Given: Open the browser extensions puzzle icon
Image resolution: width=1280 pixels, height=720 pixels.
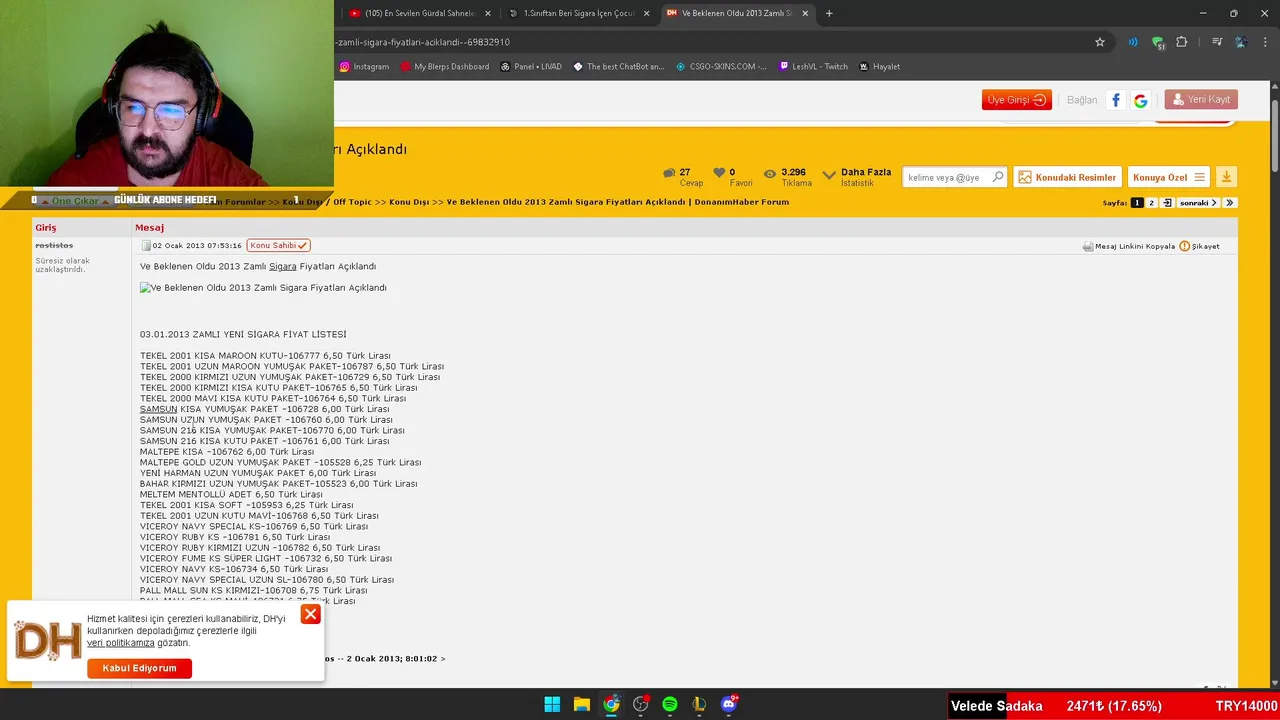Looking at the screenshot, I should pyautogui.click(x=1182, y=42).
